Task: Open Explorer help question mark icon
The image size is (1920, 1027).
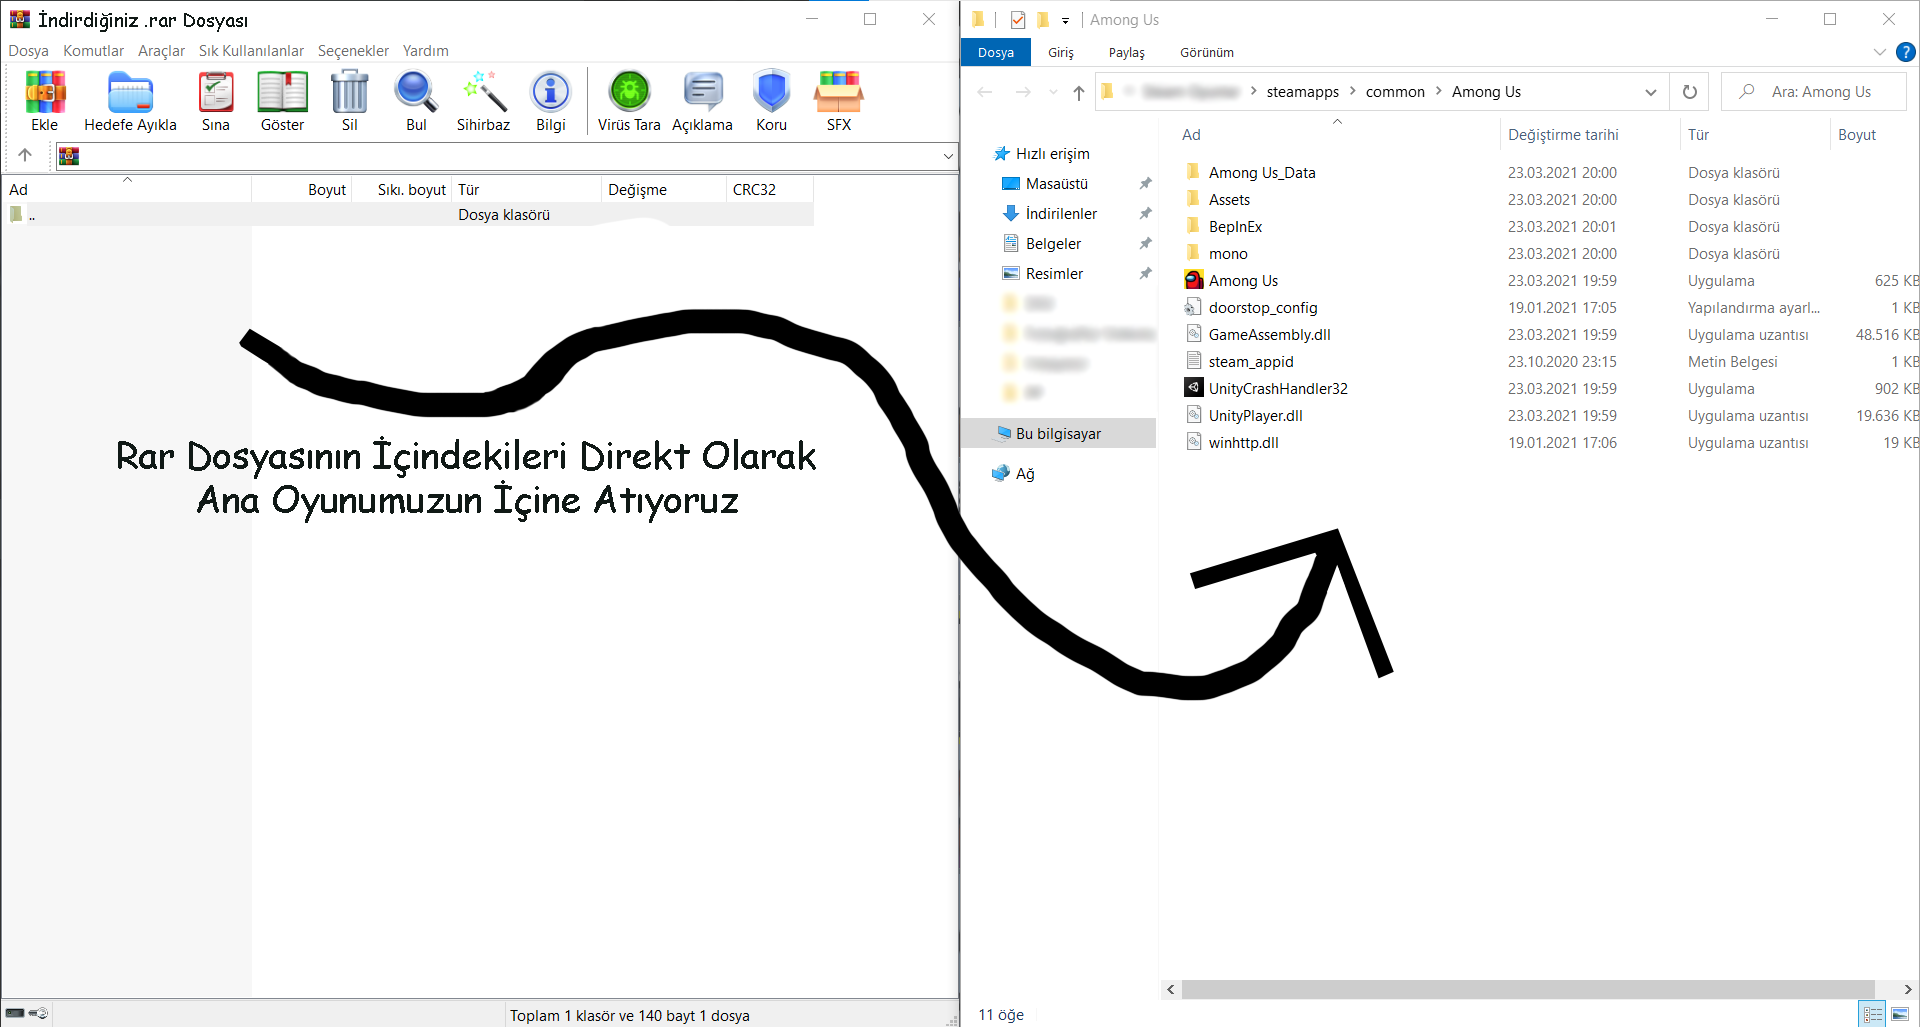Action: (1906, 52)
